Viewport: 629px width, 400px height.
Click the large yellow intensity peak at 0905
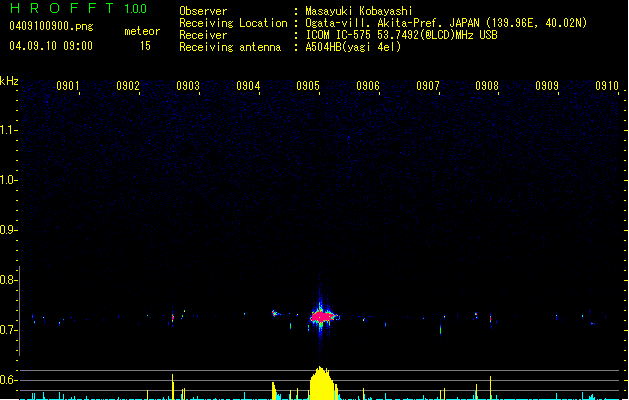coord(321,383)
